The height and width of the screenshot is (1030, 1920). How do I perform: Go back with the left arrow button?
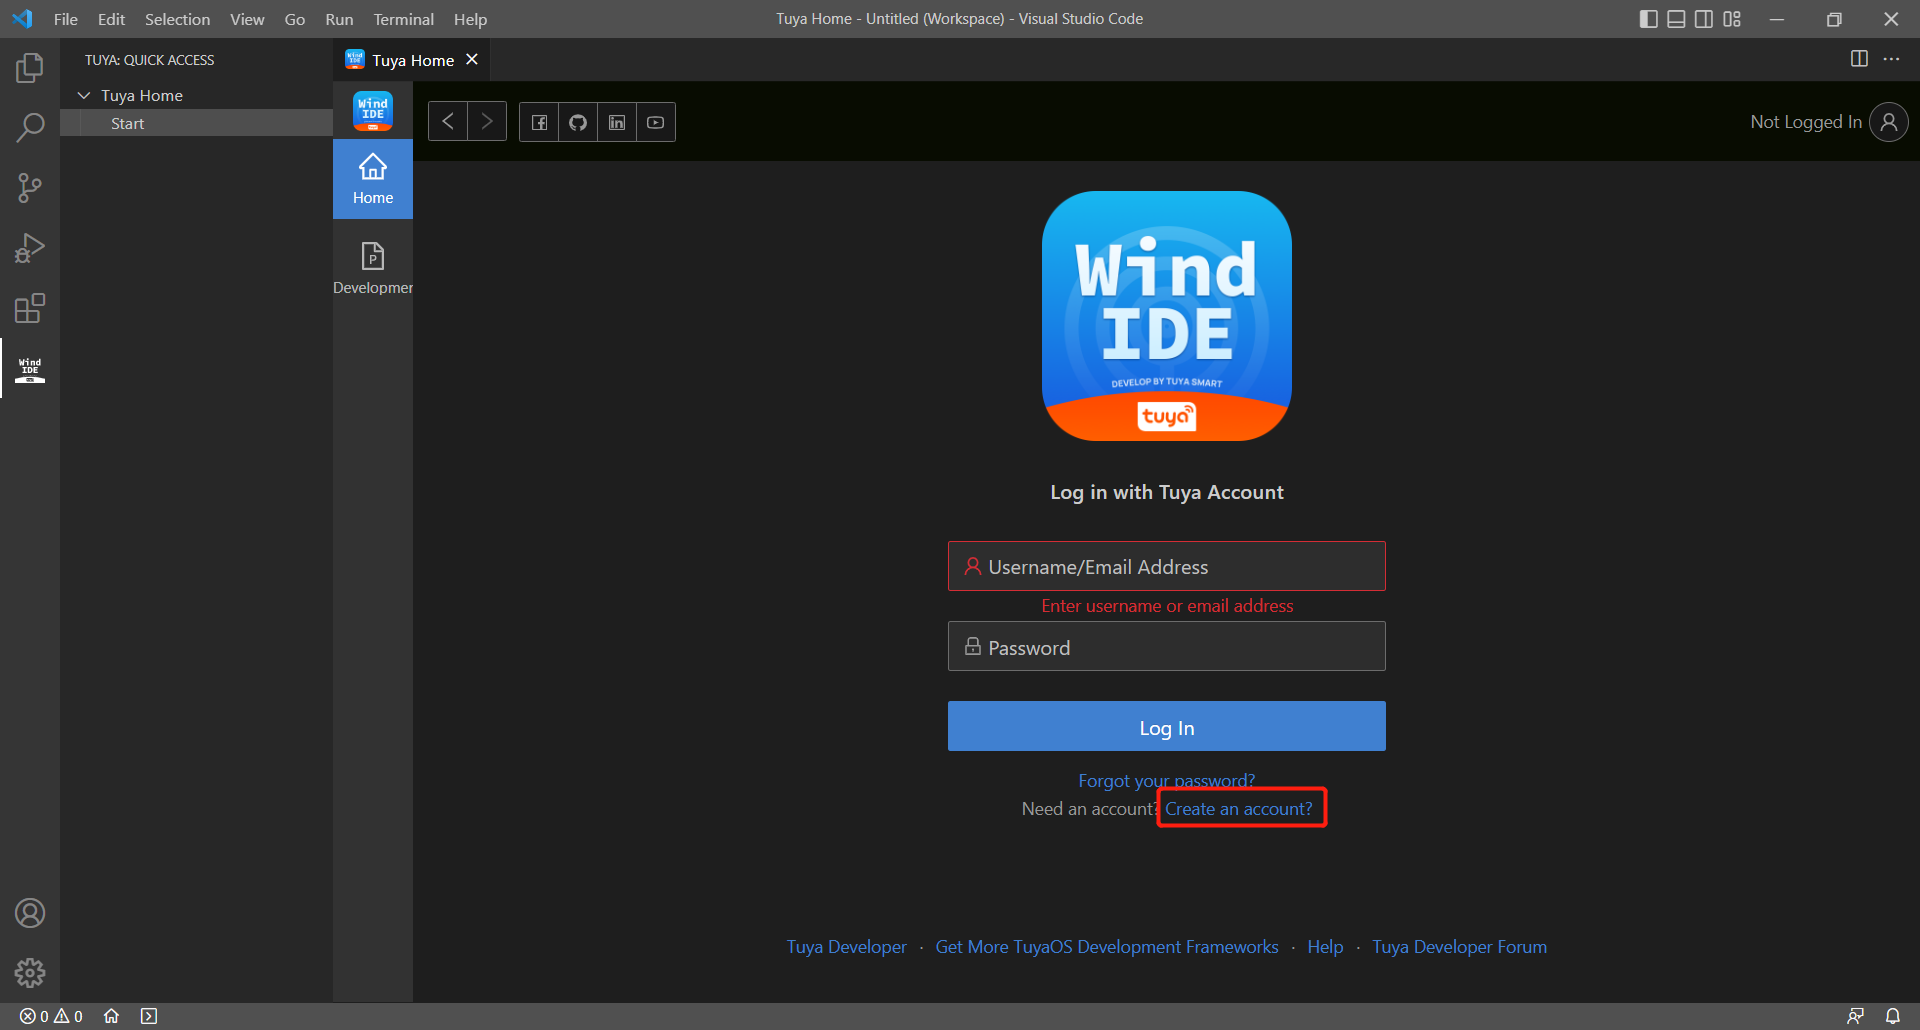point(448,122)
